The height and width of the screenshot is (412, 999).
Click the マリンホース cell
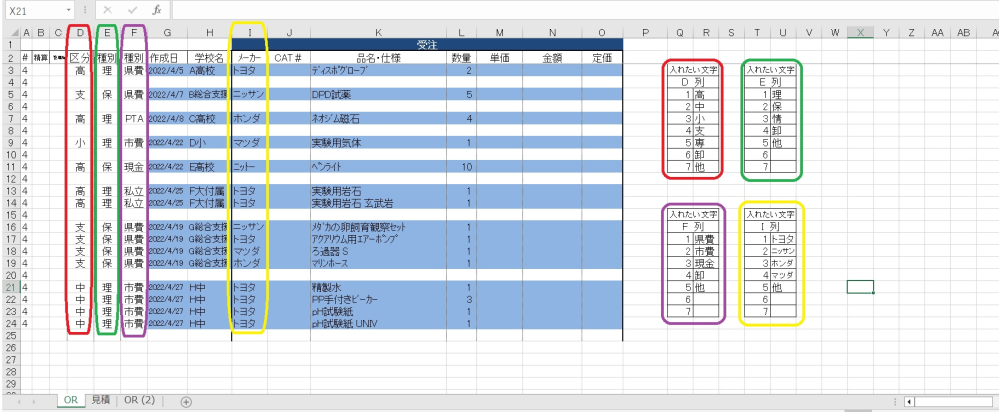(x=378, y=263)
